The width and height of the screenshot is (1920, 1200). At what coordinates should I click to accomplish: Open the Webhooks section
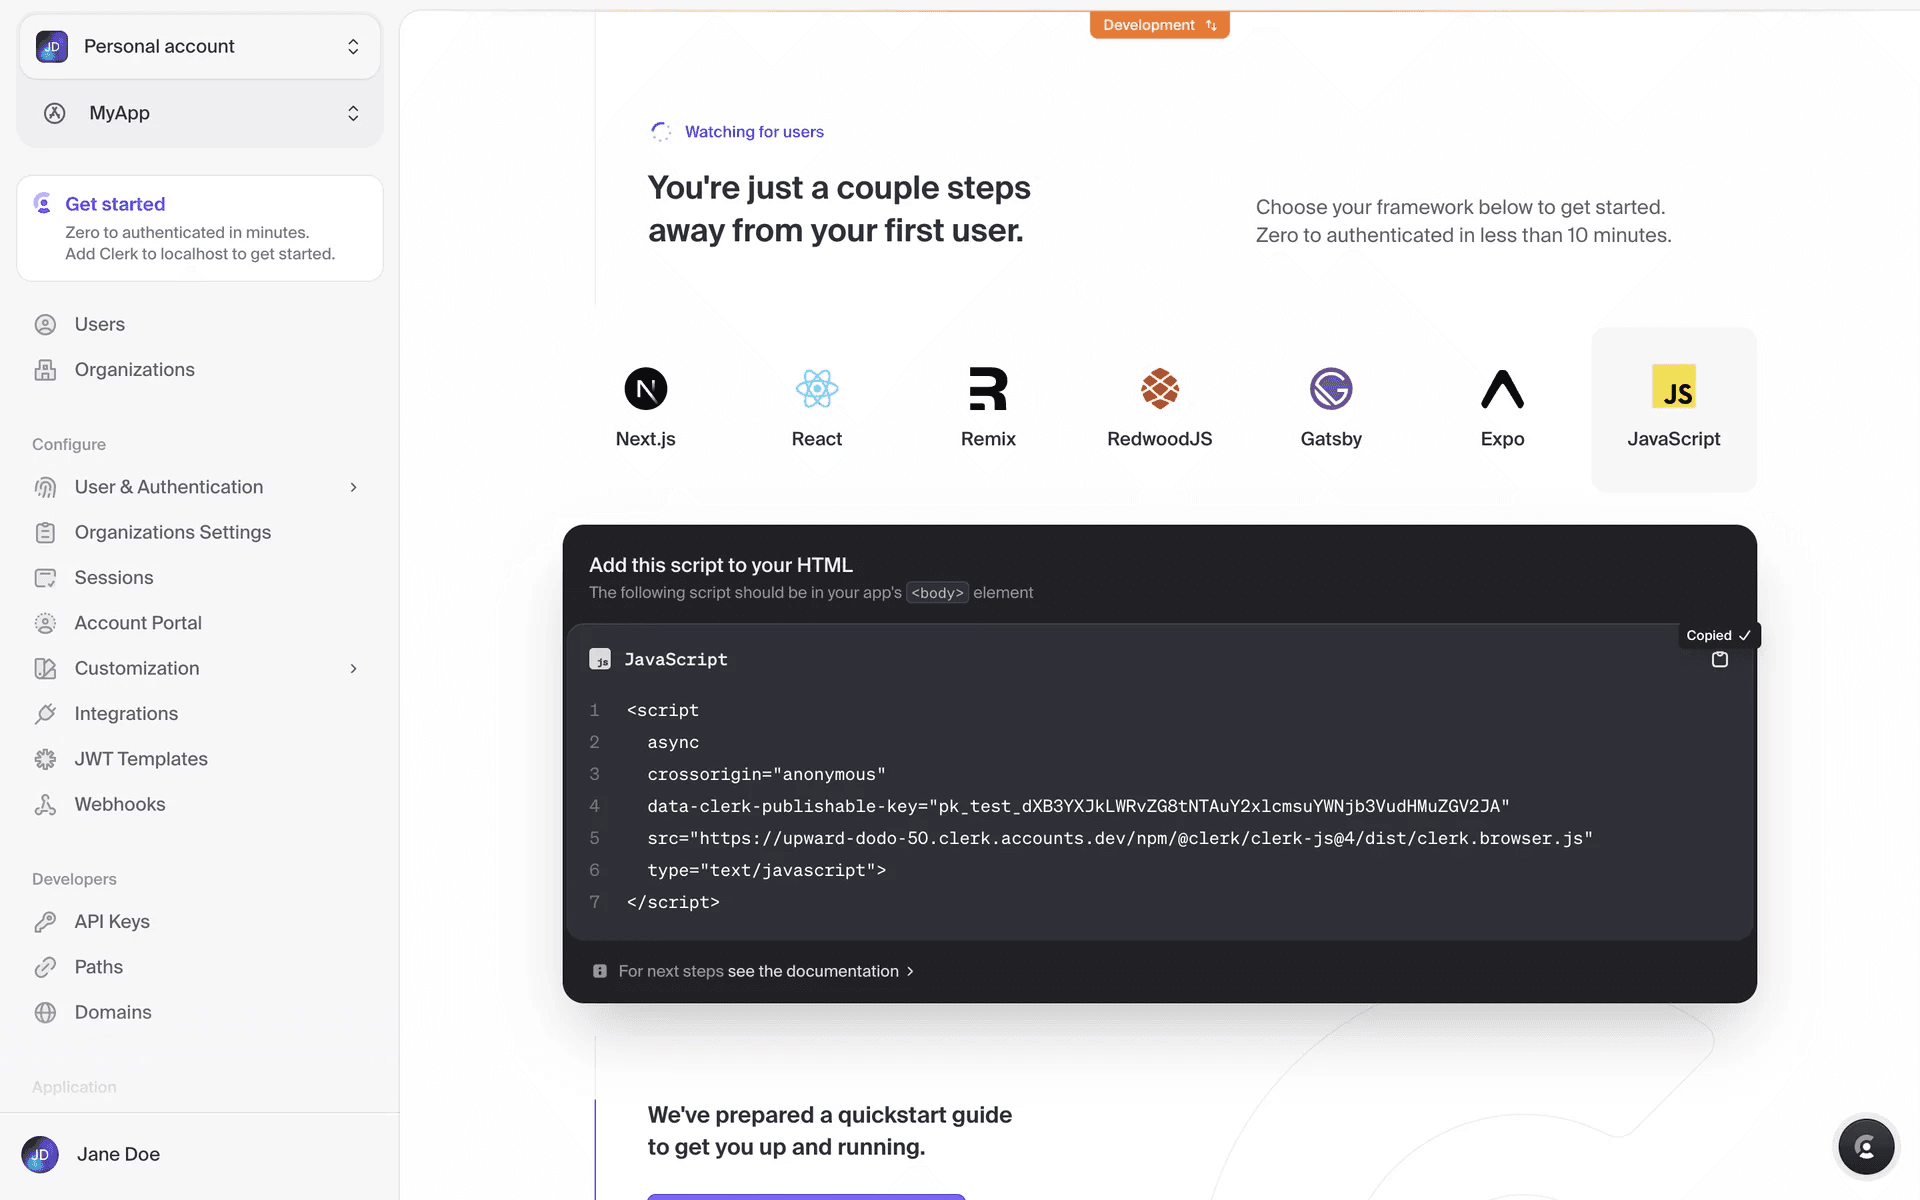pos(119,804)
